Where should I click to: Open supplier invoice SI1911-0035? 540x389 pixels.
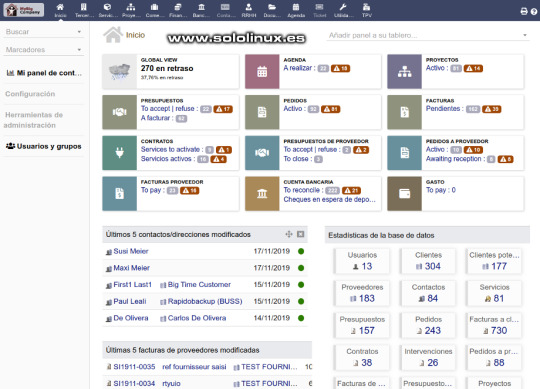click(x=134, y=367)
